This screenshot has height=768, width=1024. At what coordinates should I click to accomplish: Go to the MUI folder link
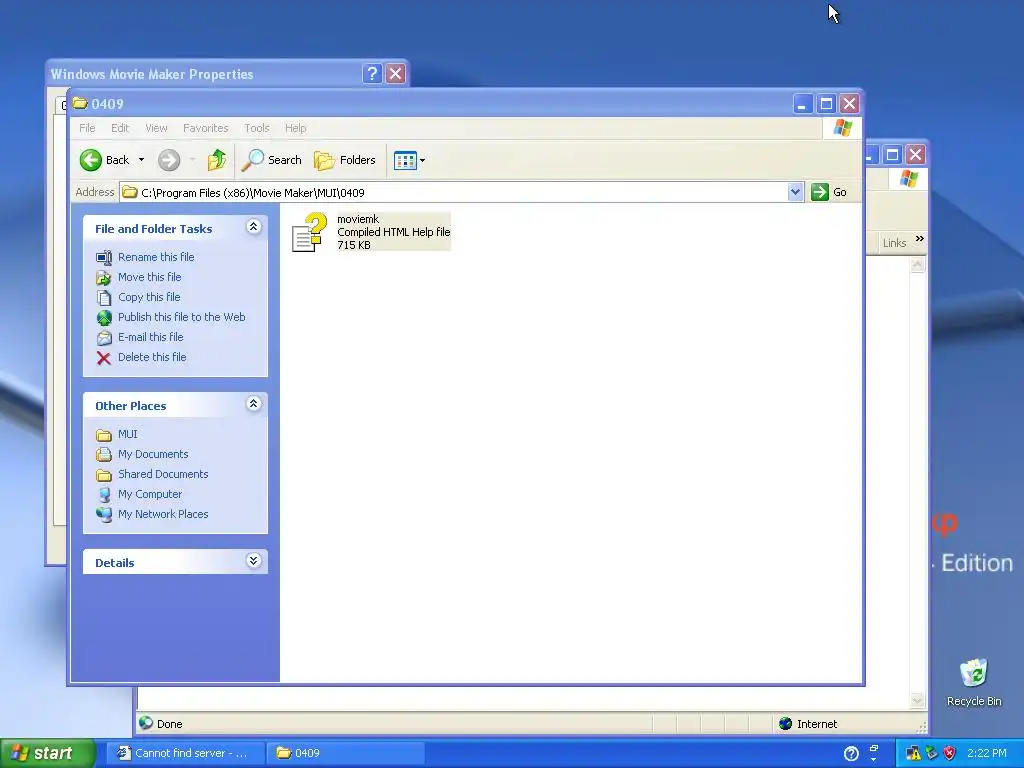coord(127,434)
